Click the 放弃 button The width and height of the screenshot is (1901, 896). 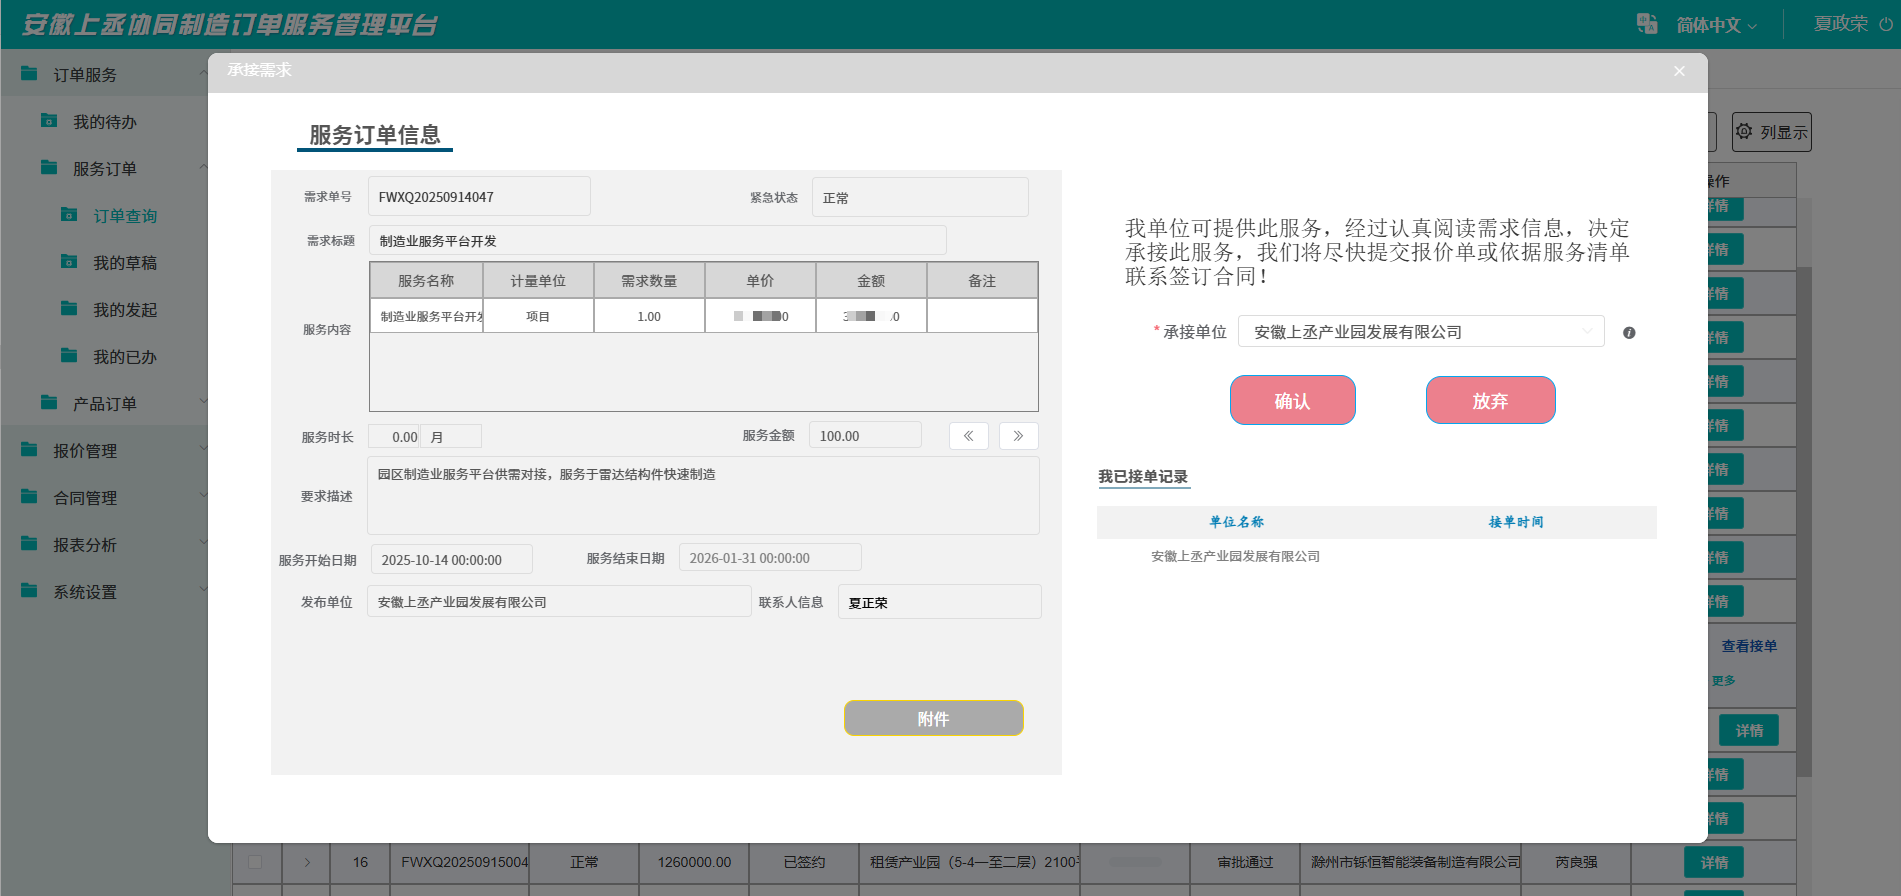click(1490, 400)
